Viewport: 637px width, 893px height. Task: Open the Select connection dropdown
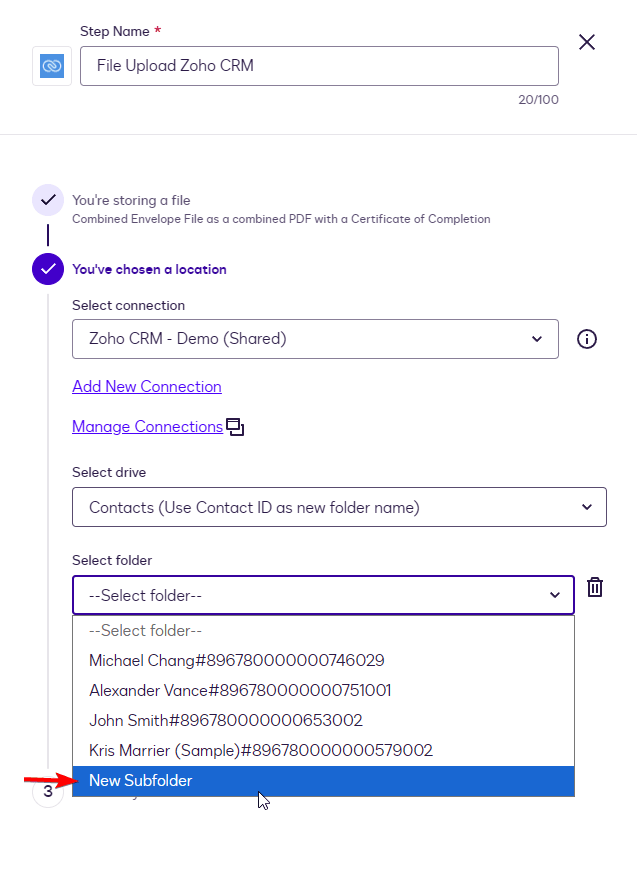315,339
